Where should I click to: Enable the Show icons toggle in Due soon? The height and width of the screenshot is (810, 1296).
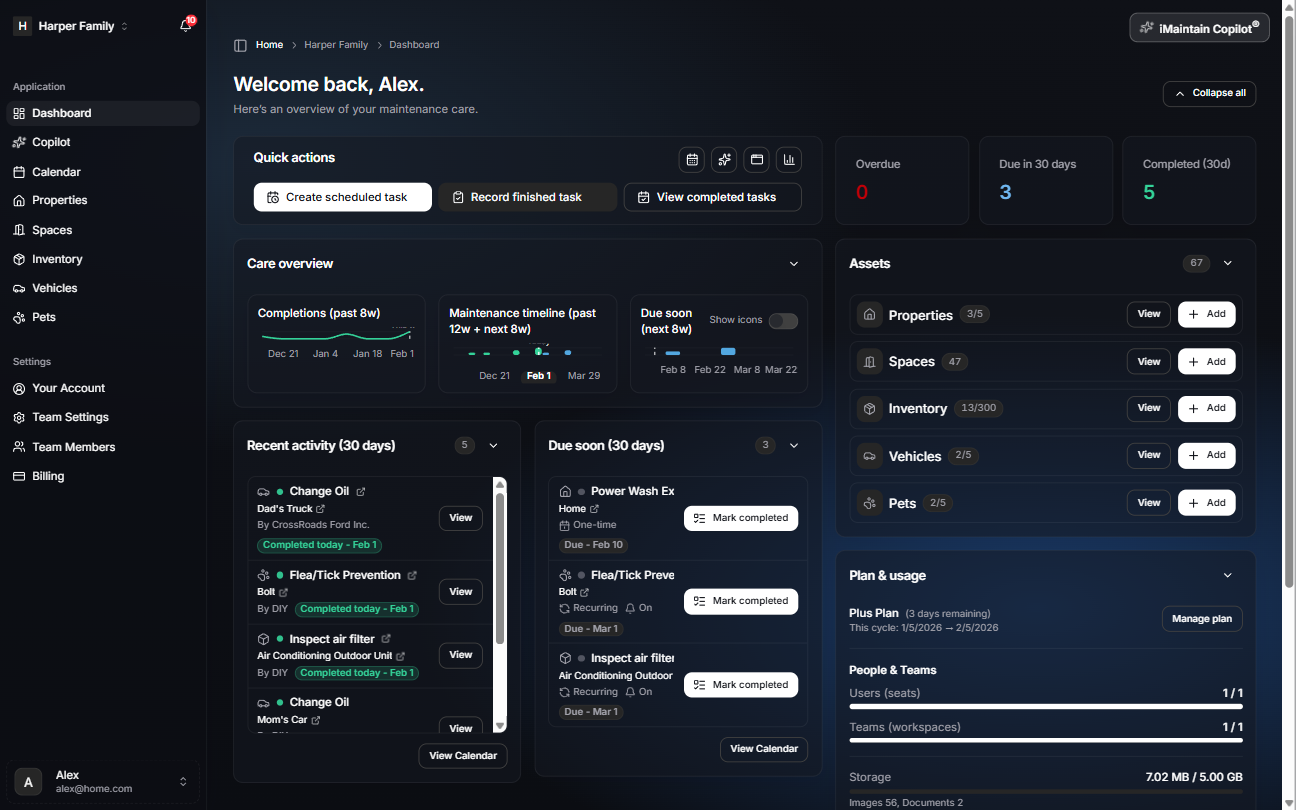click(x=783, y=321)
